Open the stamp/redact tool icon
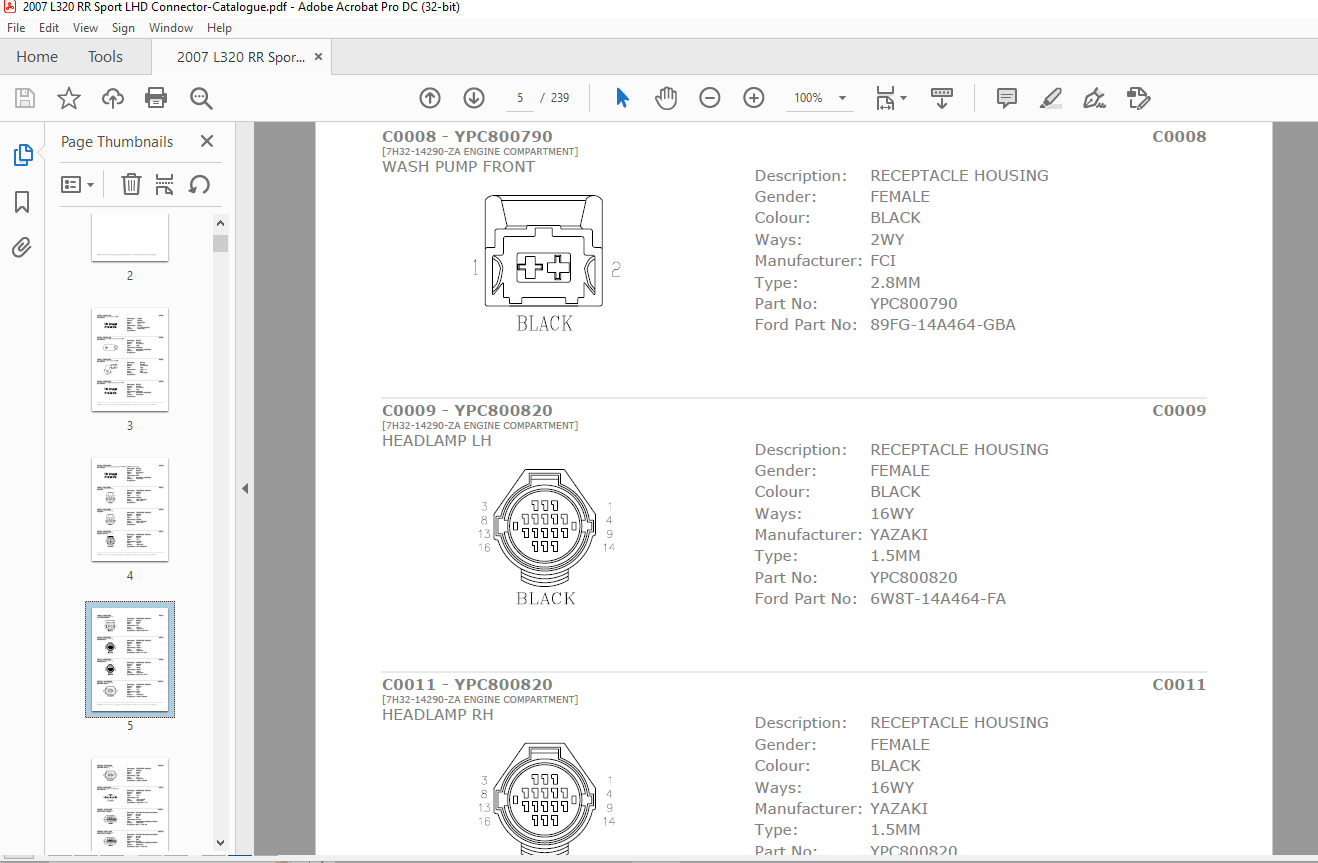The image size is (1318, 863). point(1138,98)
